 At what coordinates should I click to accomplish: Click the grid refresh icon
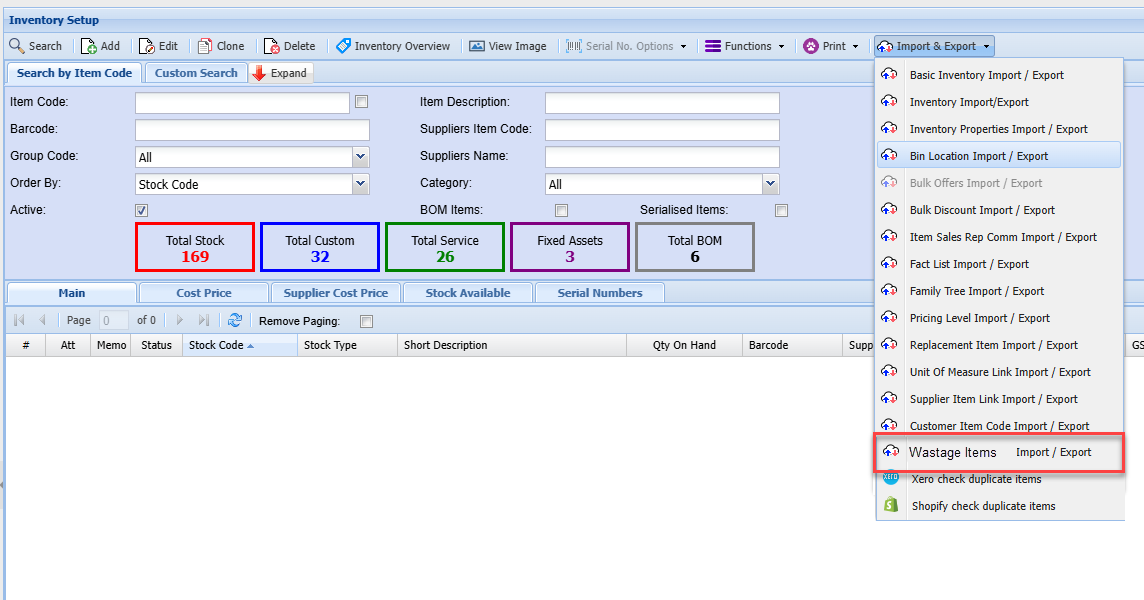[234, 320]
